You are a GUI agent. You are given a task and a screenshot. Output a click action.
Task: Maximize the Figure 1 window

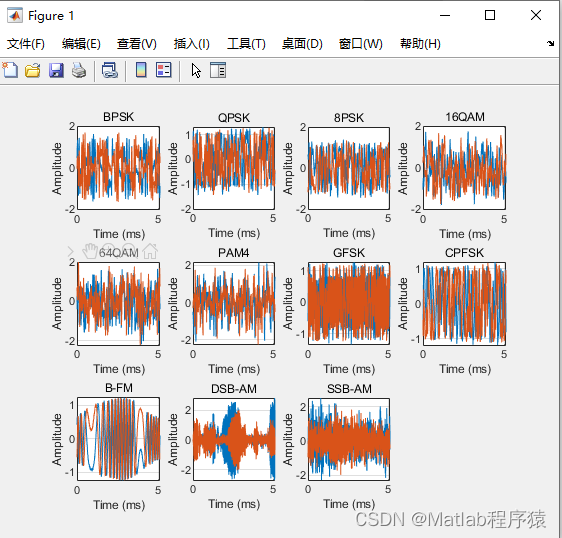(x=490, y=15)
